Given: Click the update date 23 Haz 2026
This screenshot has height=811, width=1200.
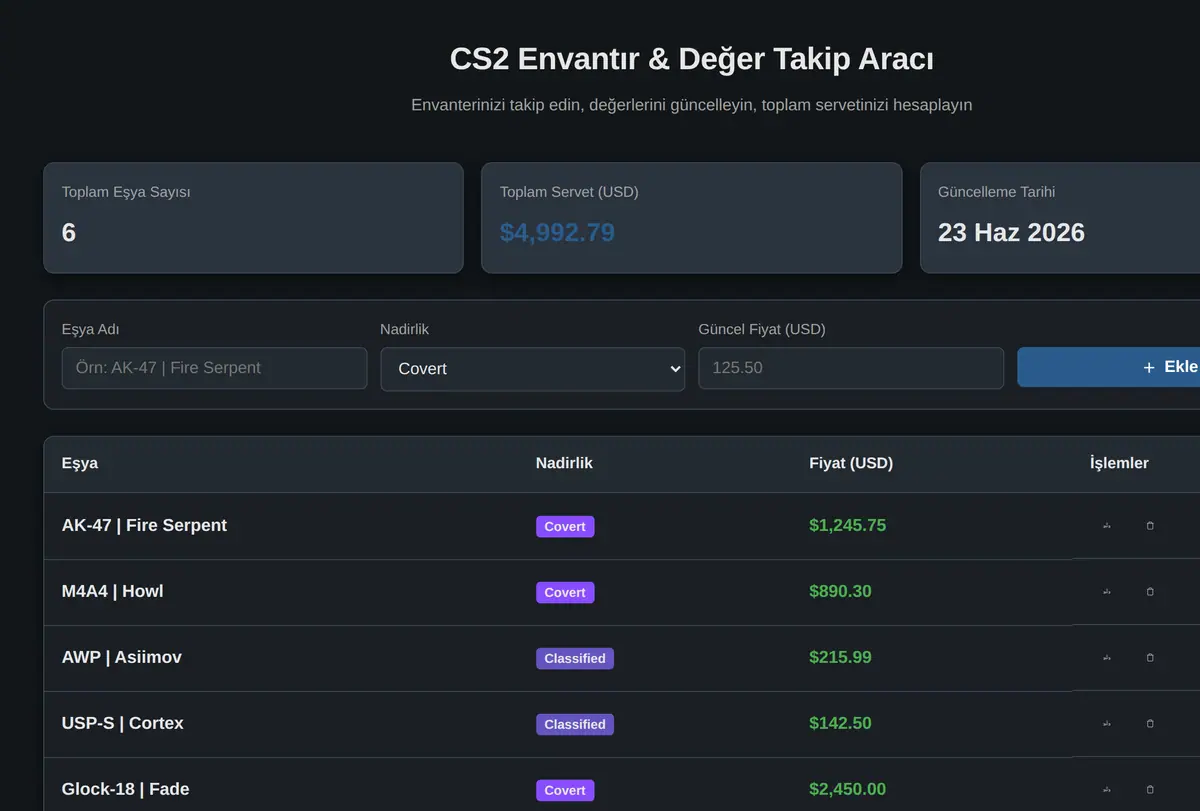Looking at the screenshot, I should click(1011, 233).
